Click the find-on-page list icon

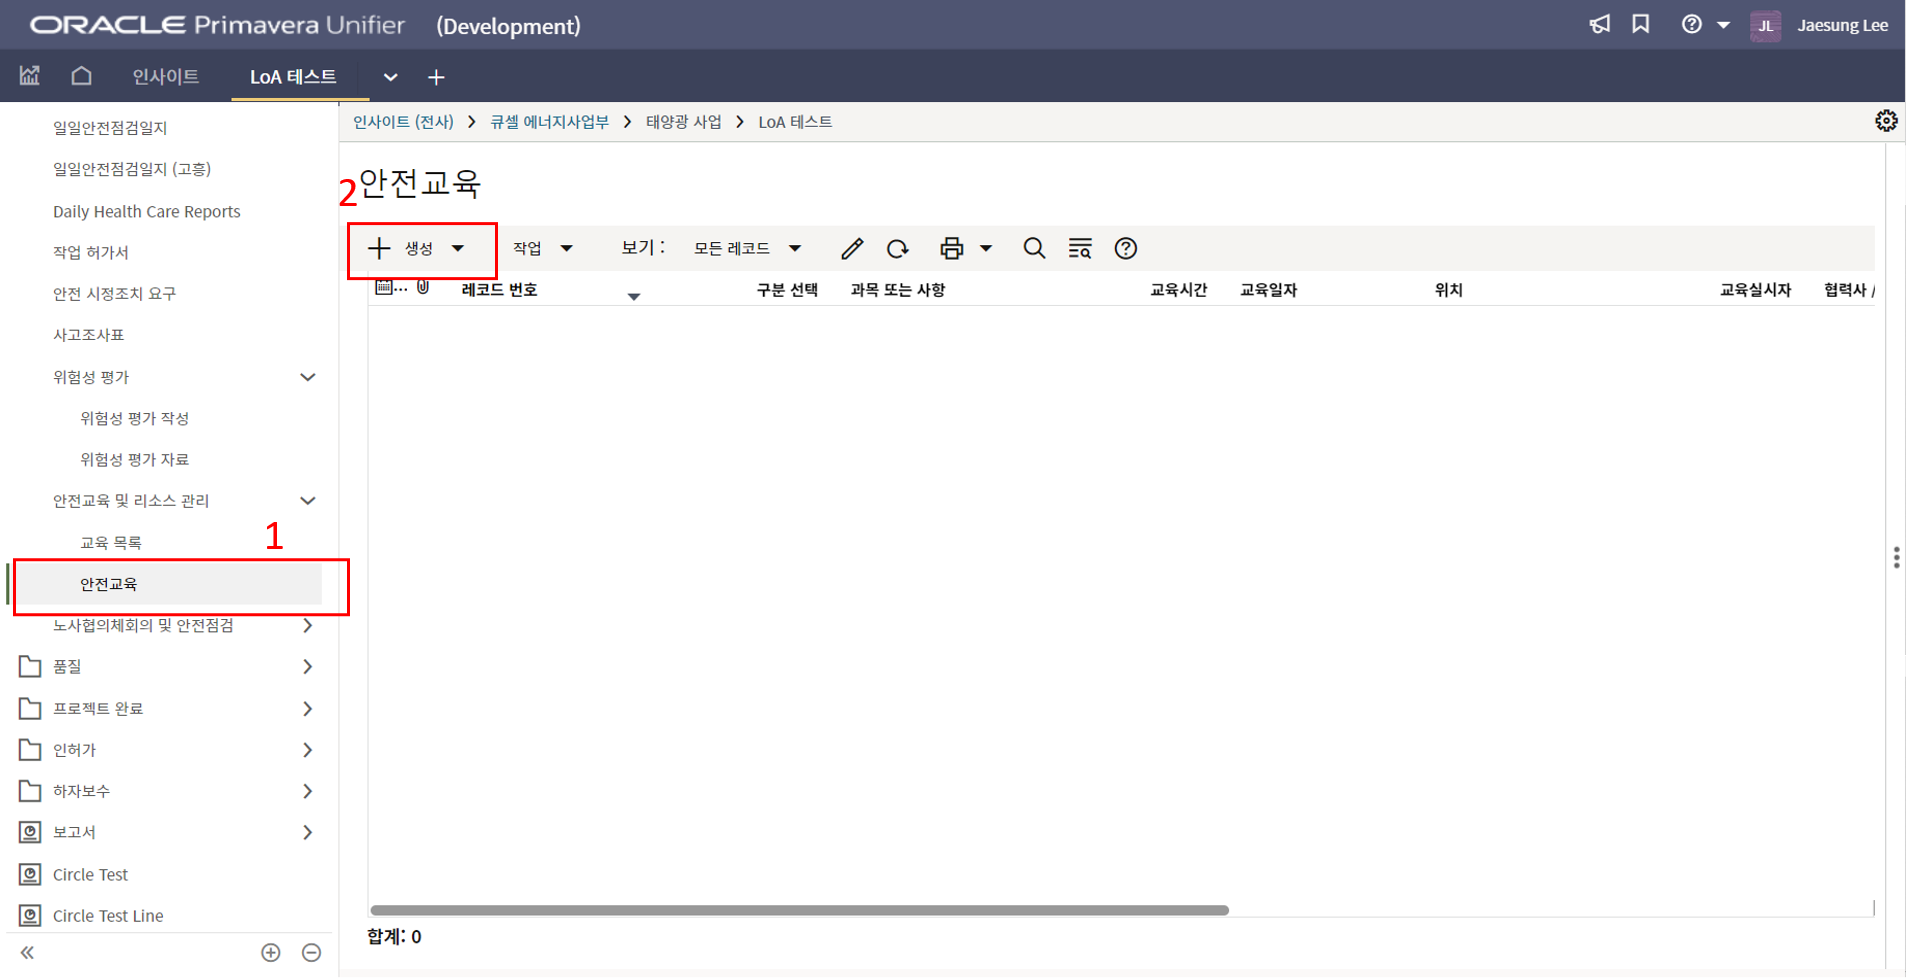click(1080, 249)
